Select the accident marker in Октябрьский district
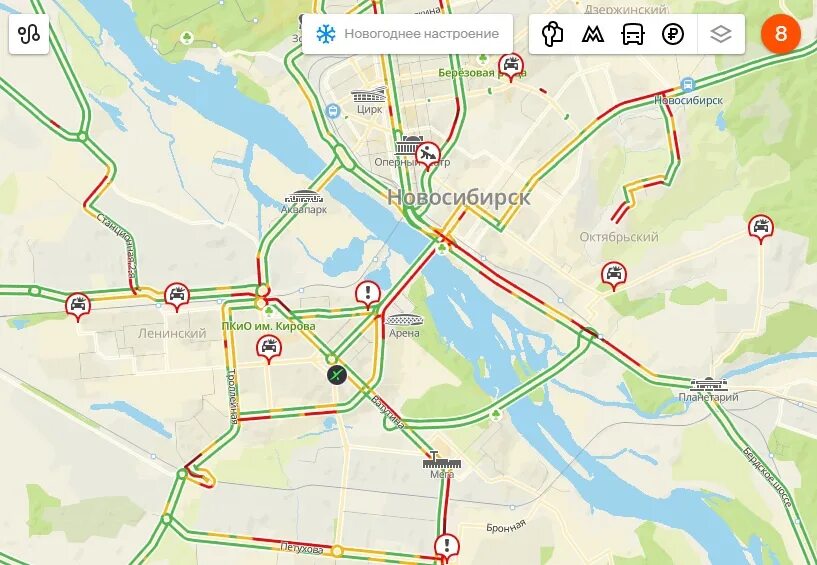The height and width of the screenshot is (565, 817). pos(613,275)
